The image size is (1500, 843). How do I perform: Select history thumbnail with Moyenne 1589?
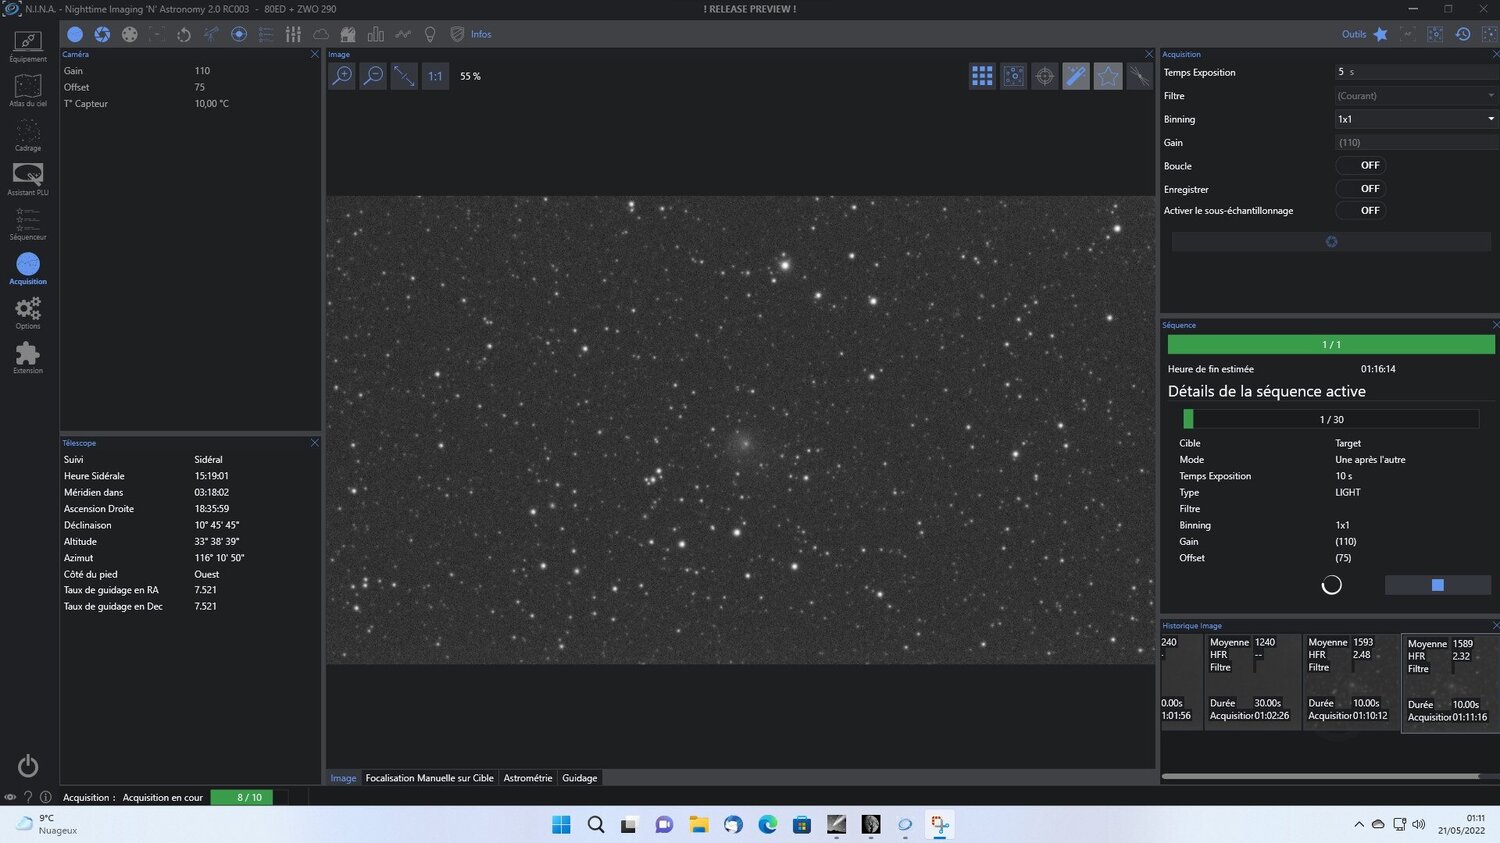pos(1450,683)
